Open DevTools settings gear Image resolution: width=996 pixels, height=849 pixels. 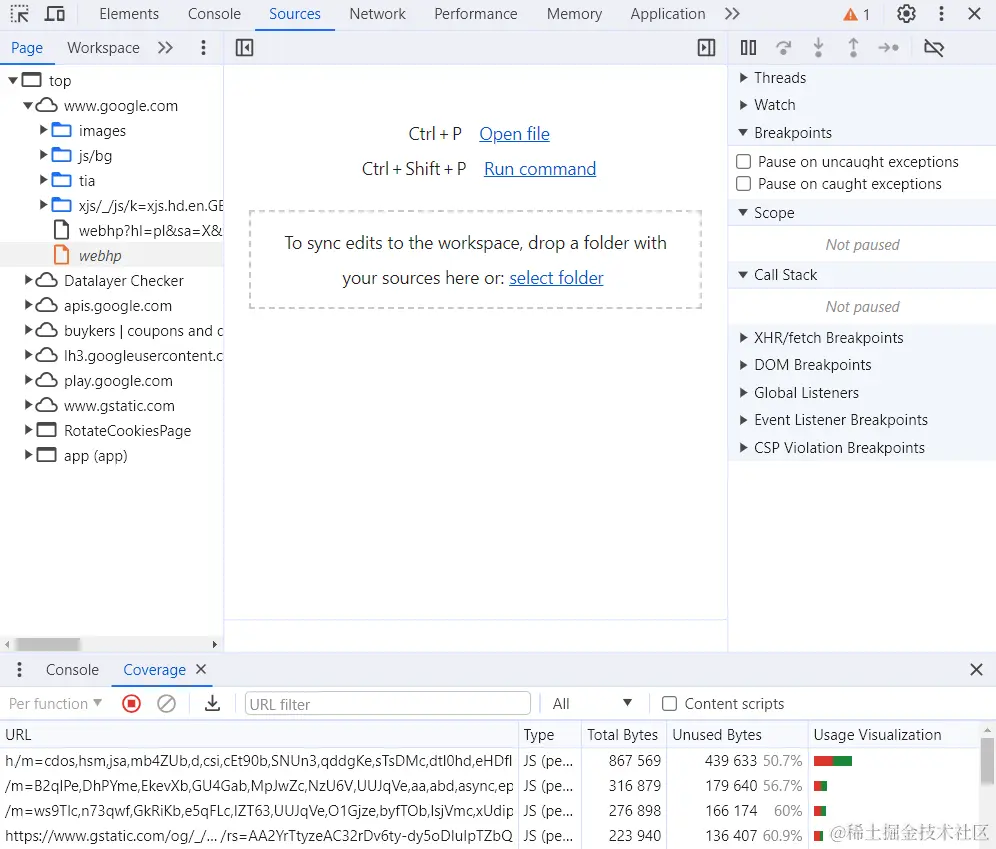[906, 14]
